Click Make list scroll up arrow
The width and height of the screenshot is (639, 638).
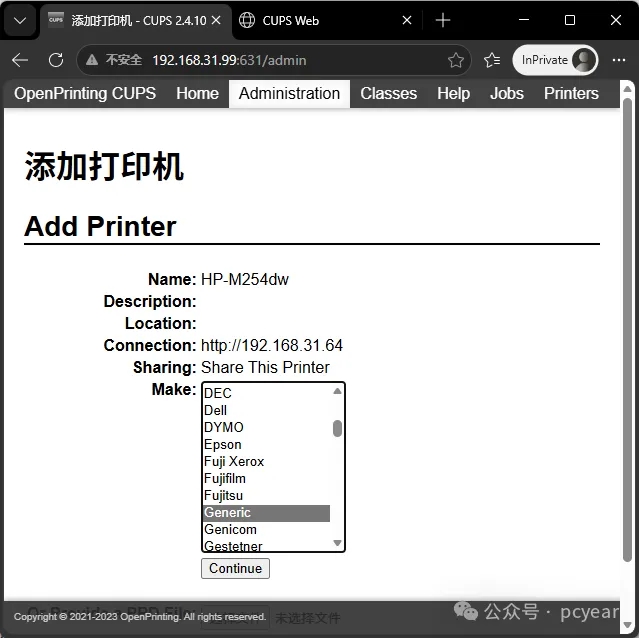337,392
